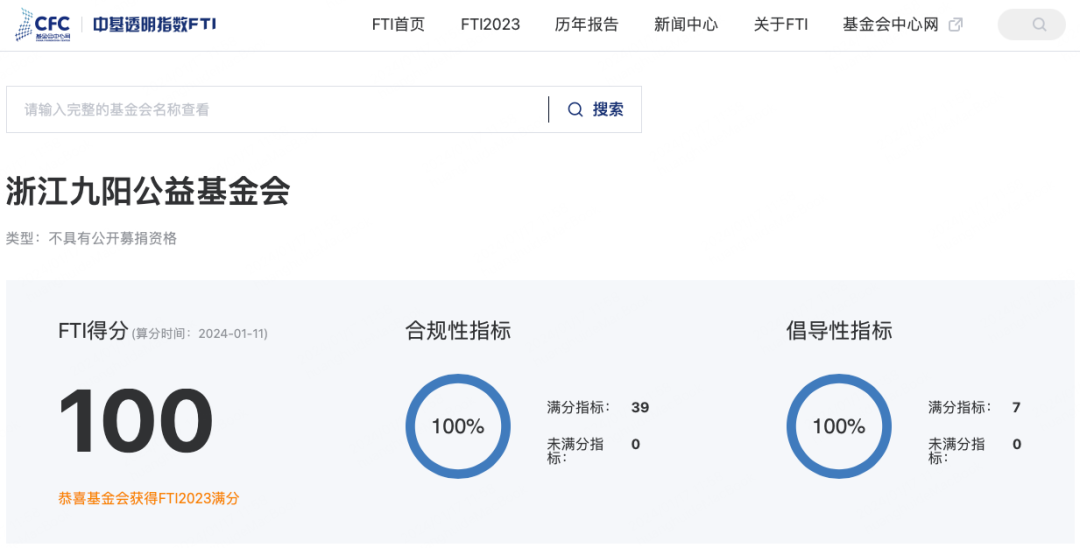This screenshot has height=548, width=1080.
Task: Open 基金会中心网 external link
Action: [891, 25]
